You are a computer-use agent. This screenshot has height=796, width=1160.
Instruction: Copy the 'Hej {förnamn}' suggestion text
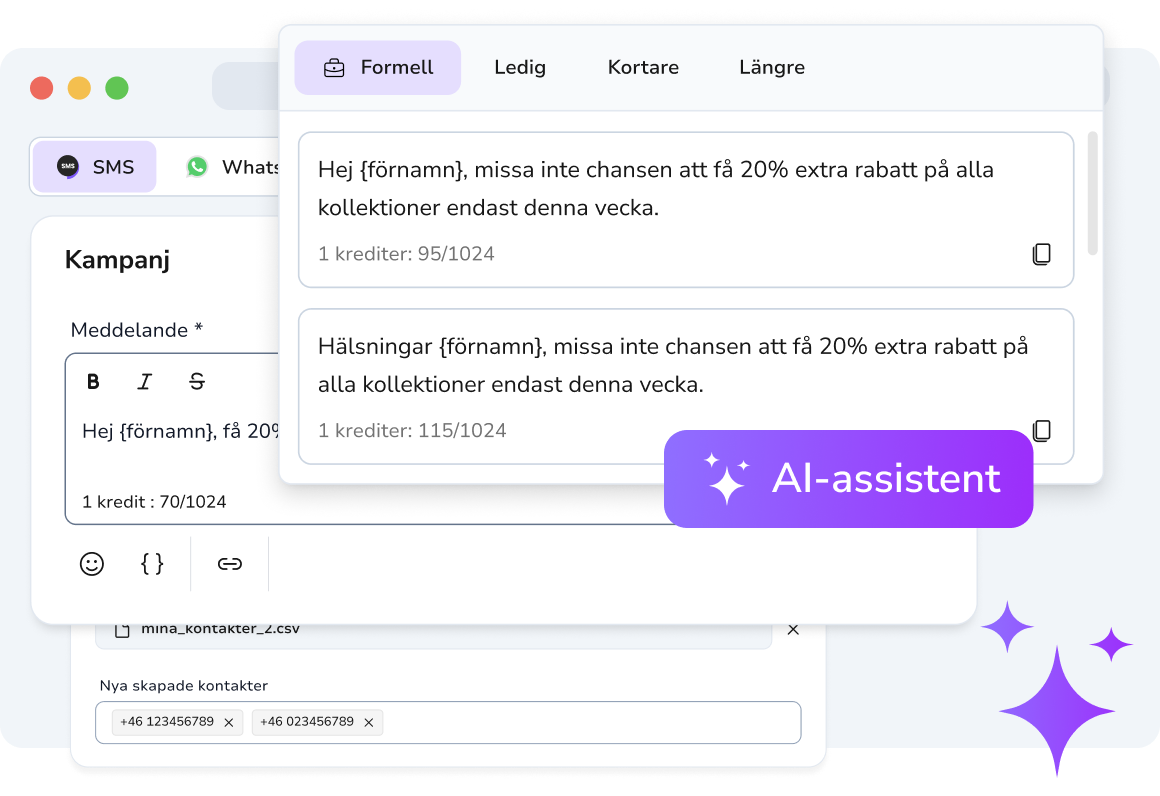pyautogui.click(x=1041, y=254)
